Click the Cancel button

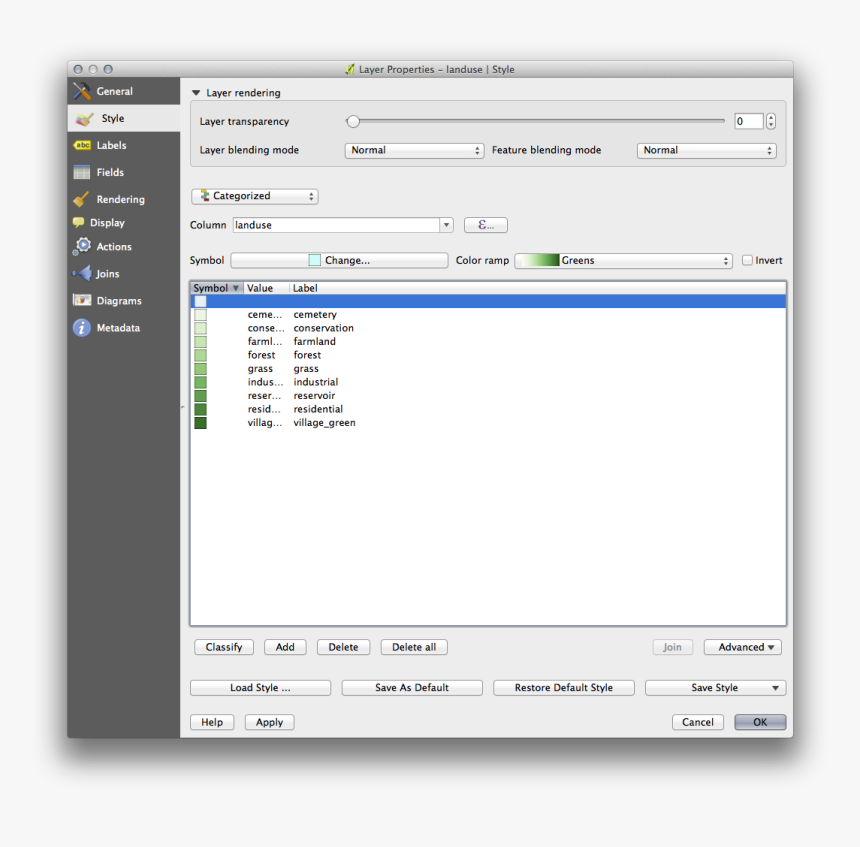click(x=698, y=722)
